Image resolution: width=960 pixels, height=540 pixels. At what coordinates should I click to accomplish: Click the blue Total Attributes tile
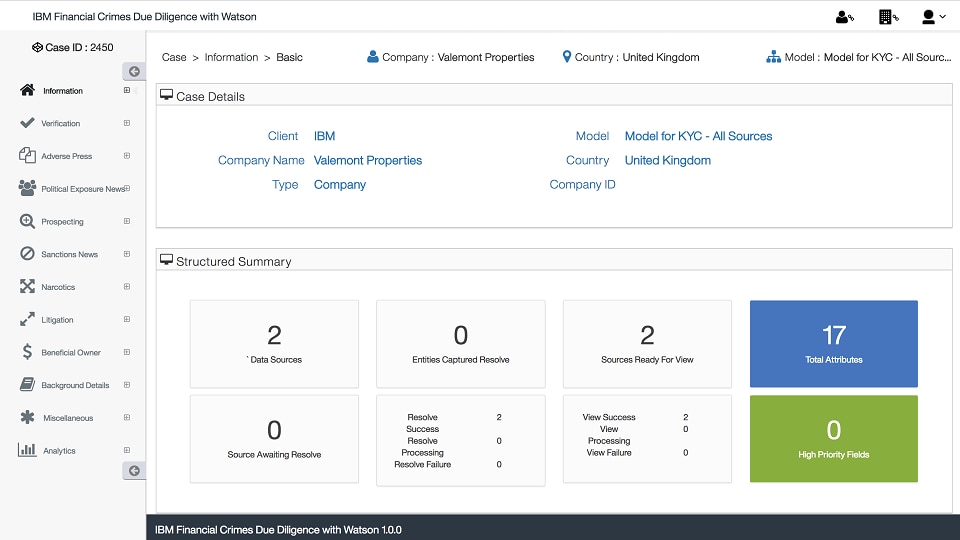point(834,343)
